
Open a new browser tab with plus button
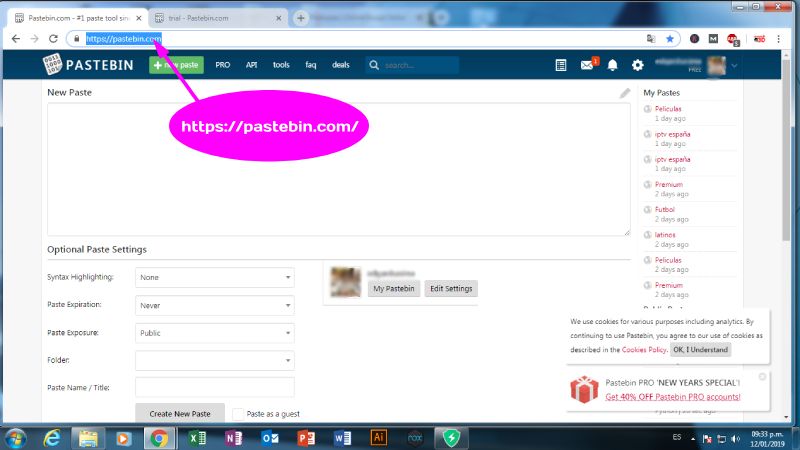(301, 18)
